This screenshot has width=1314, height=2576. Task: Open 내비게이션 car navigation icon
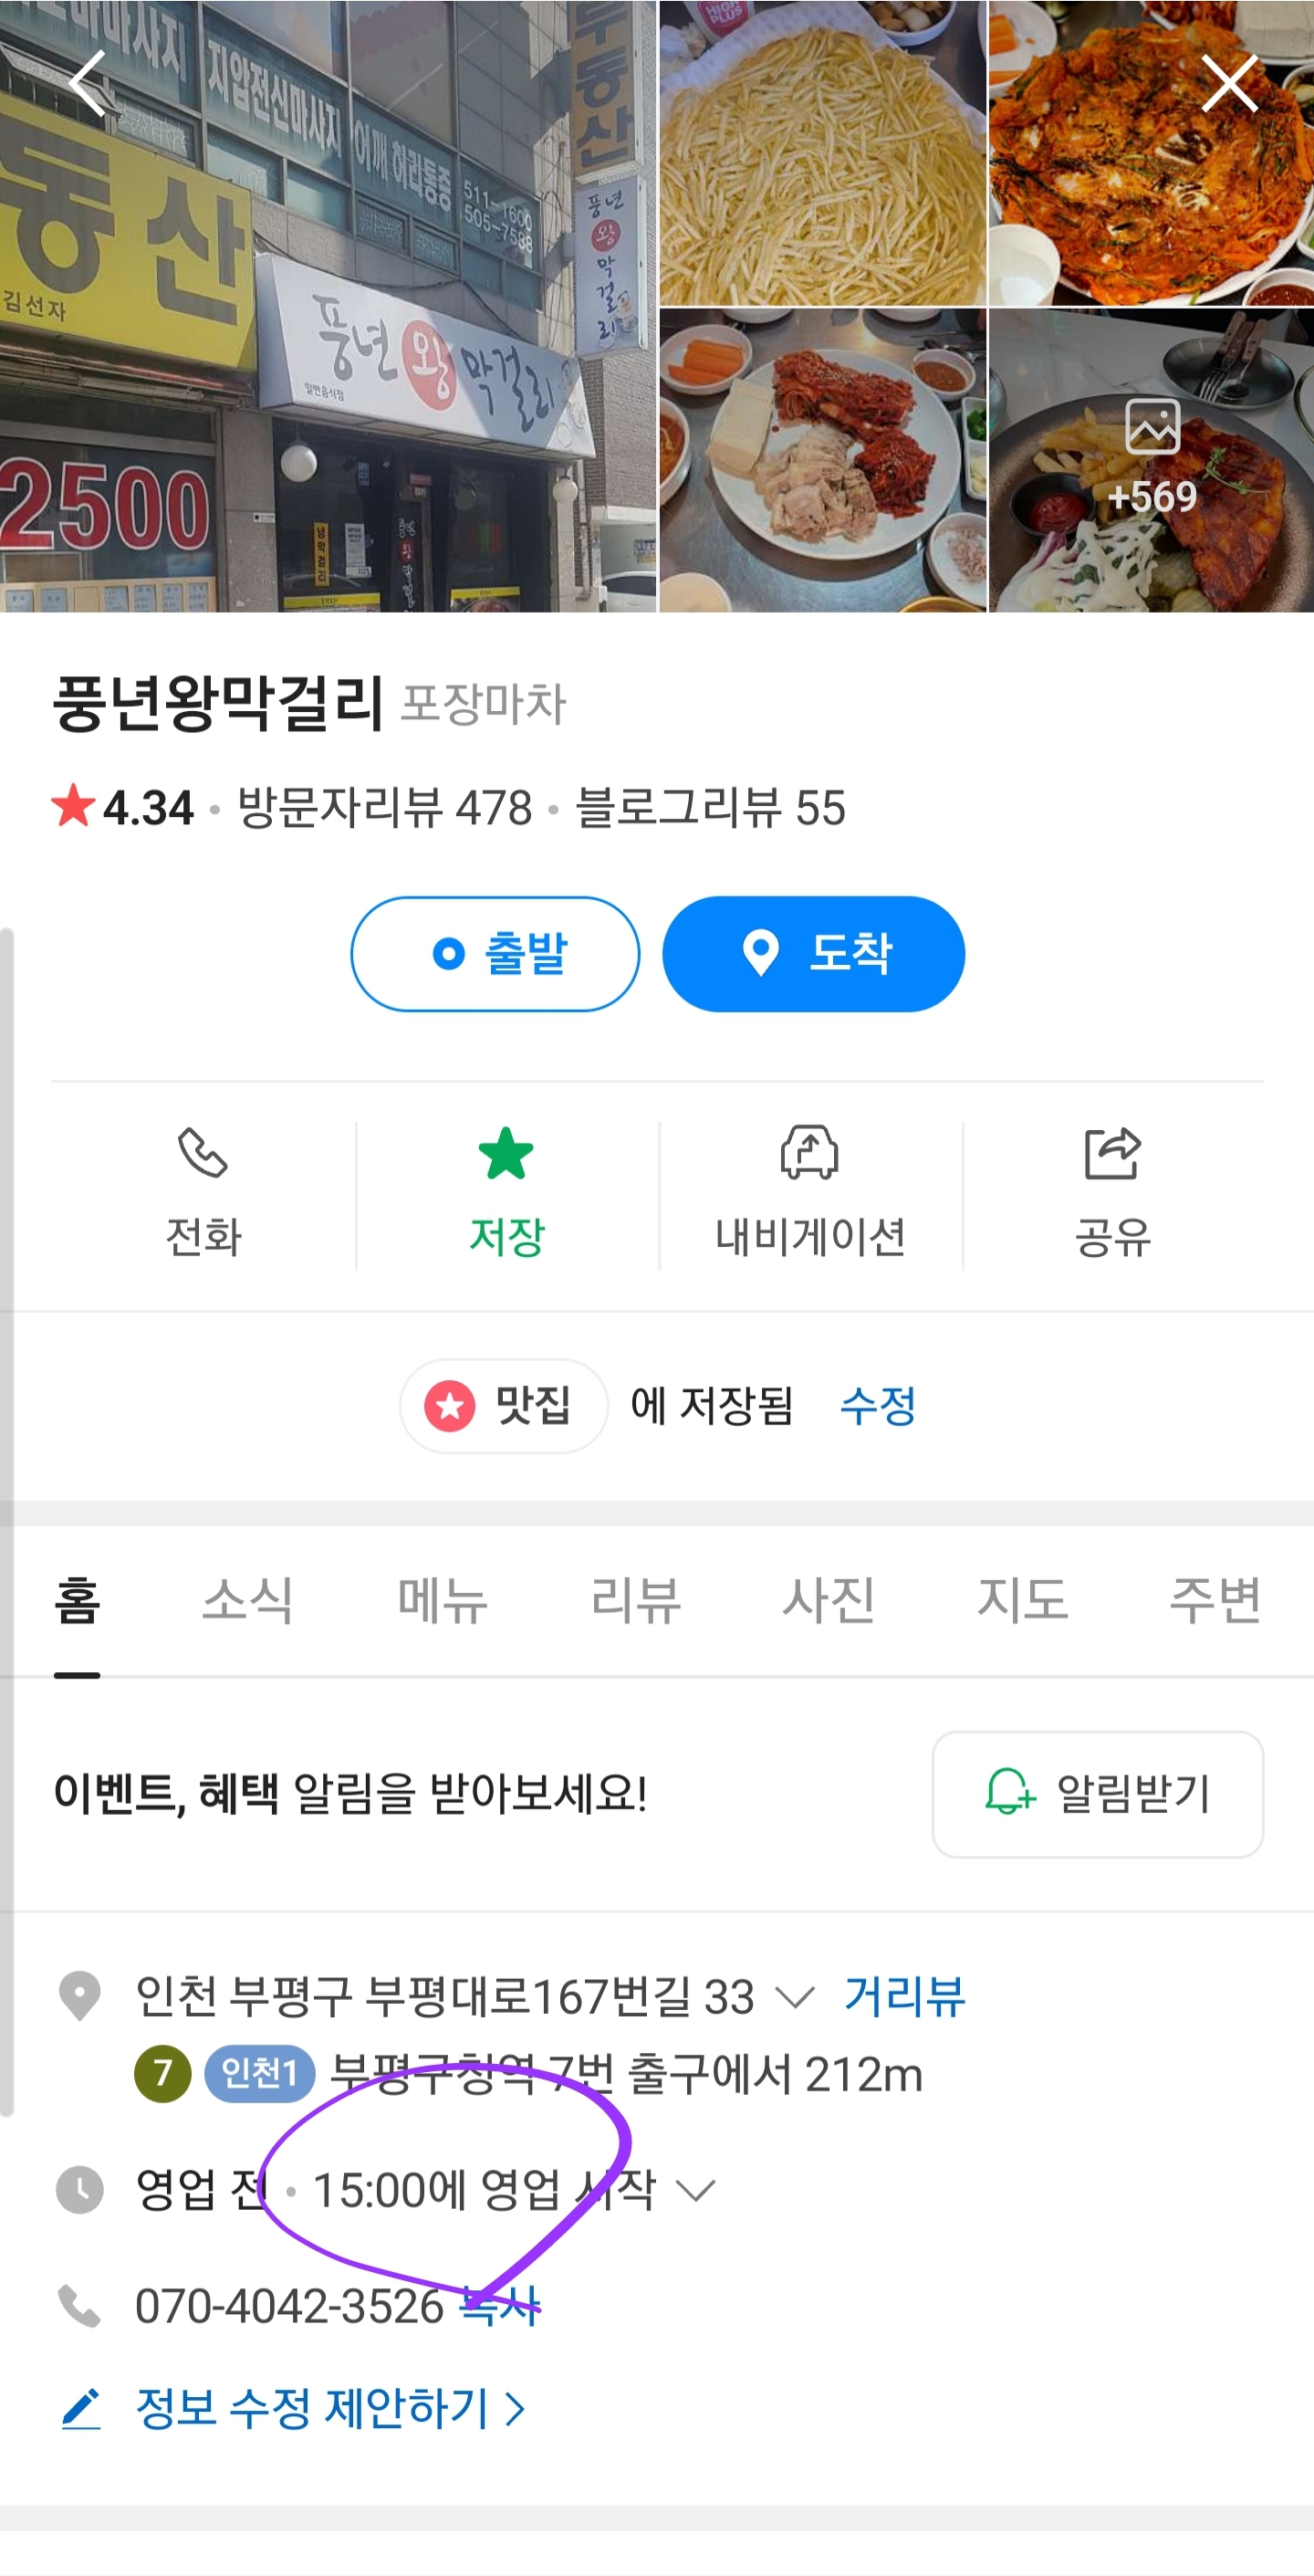tap(809, 1153)
